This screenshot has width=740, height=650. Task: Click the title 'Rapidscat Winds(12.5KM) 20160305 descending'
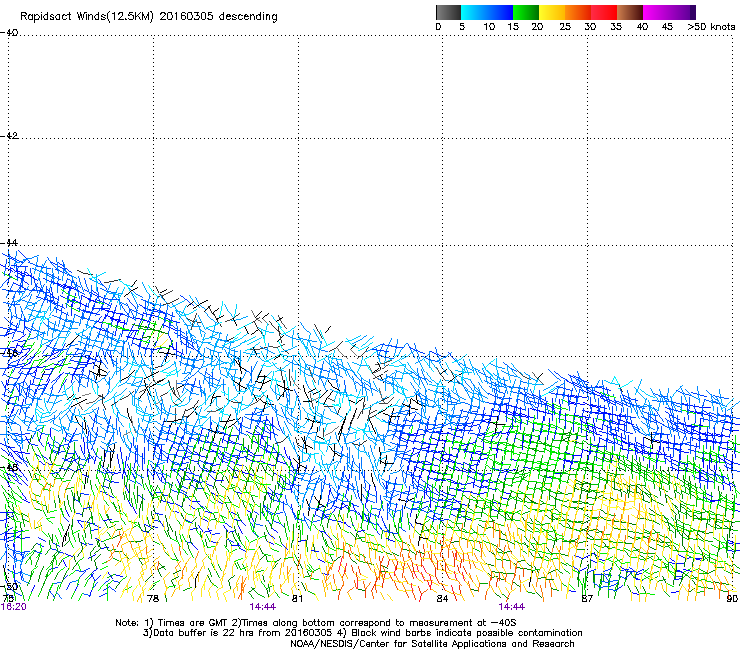[149, 17]
